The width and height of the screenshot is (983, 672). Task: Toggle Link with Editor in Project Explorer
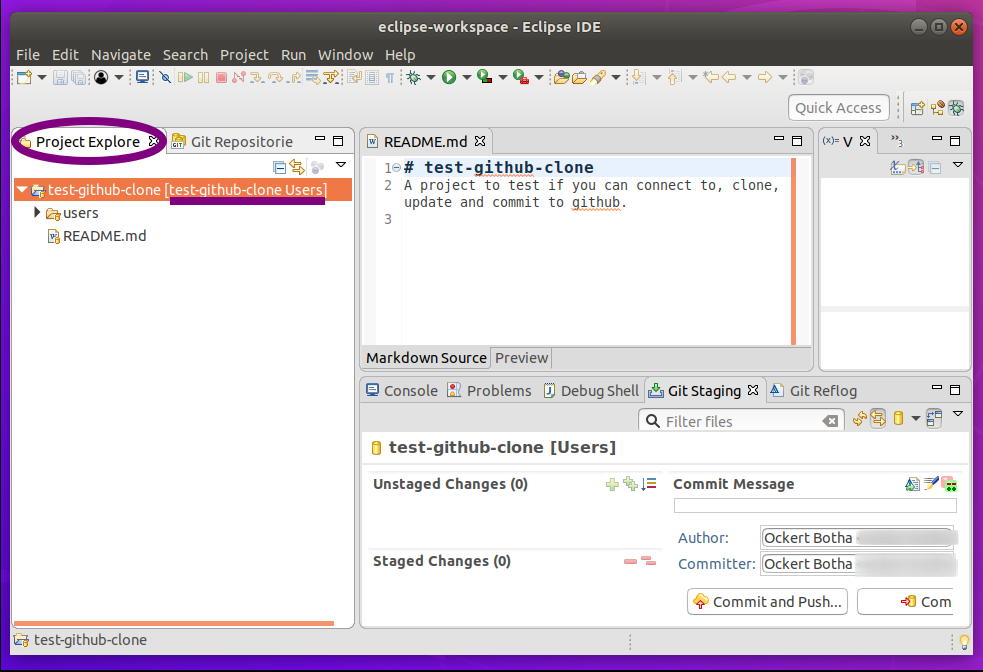pyautogui.click(x=297, y=167)
